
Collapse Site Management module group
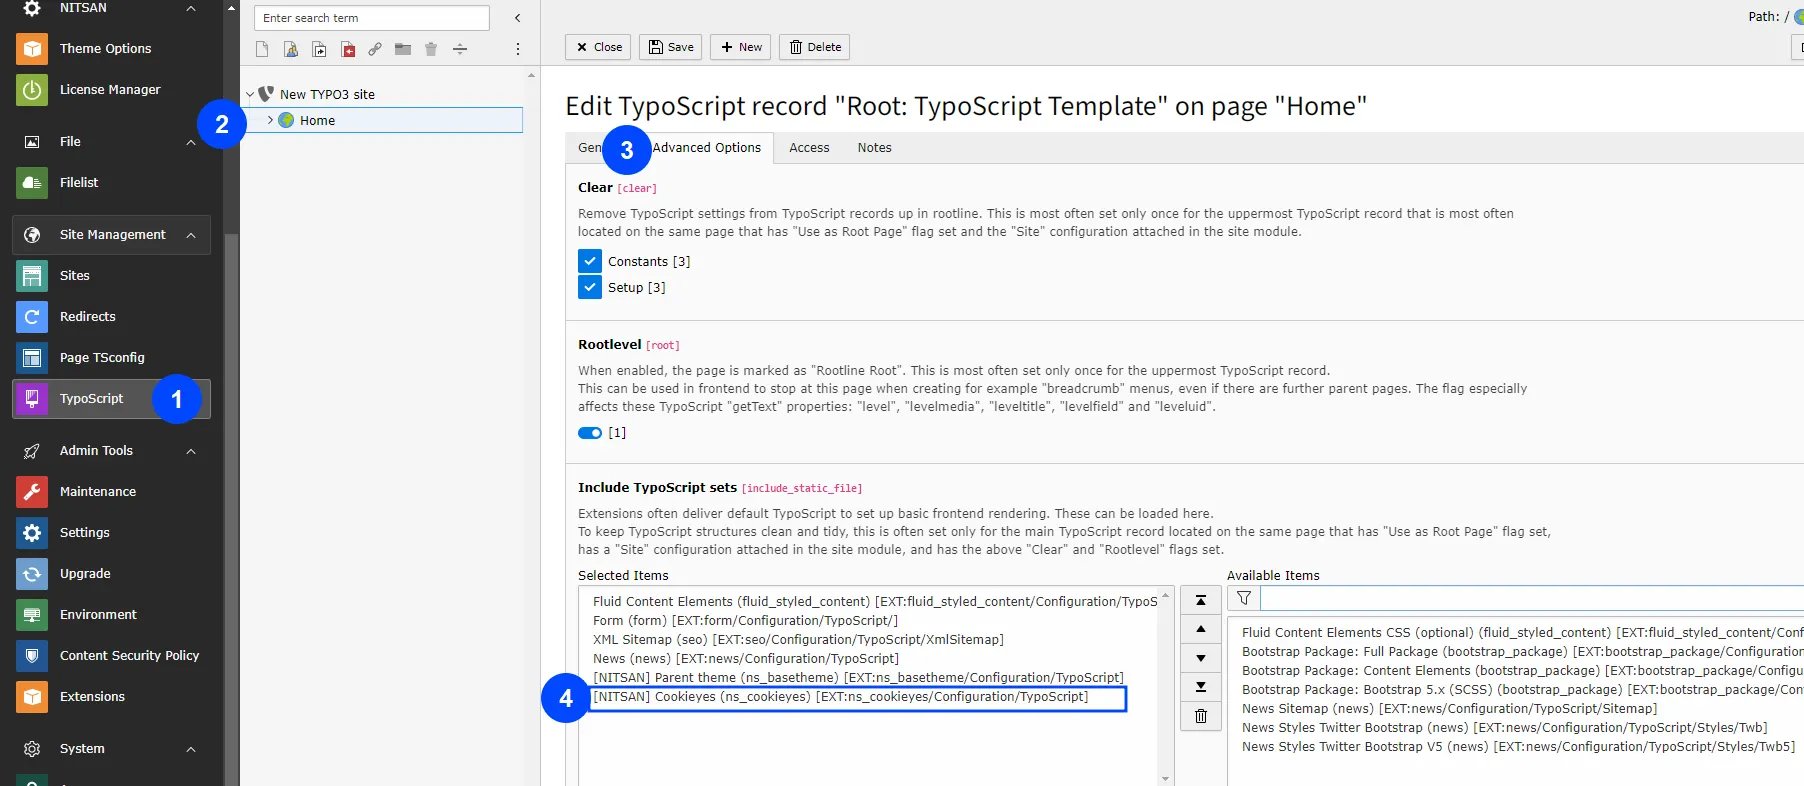click(x=191, y=235)
